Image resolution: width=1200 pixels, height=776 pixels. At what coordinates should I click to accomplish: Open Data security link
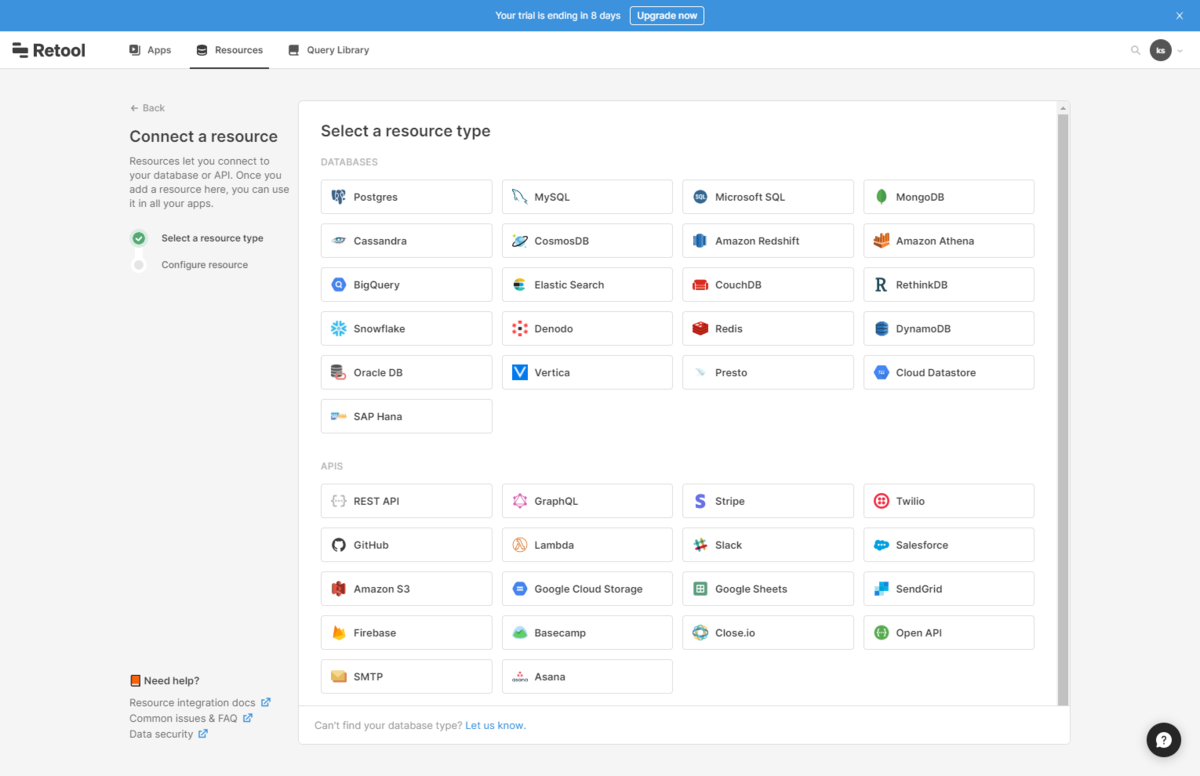(168, 734)
